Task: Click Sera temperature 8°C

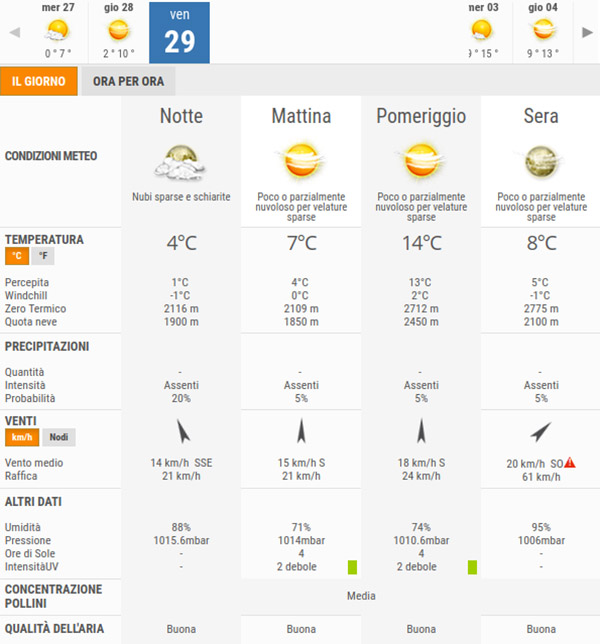Action: pos(542,243)
